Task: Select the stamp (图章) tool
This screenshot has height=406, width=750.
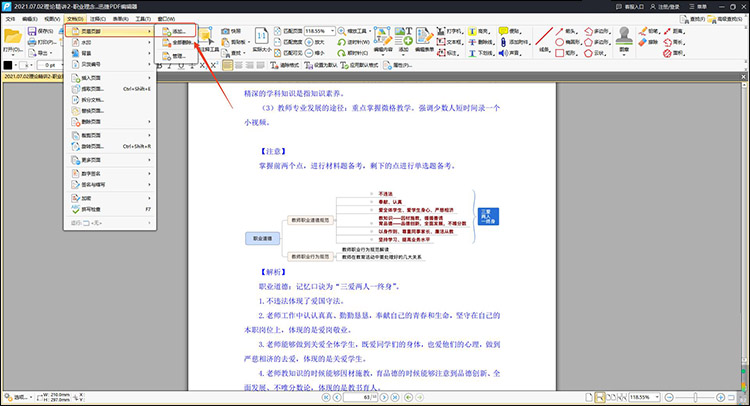Action: [625, 40]
